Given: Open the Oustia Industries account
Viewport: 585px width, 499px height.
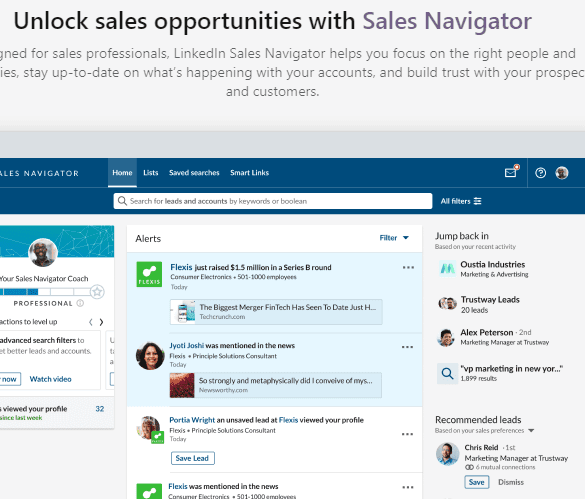Looking at the screenshot, I should click(492, 265).
